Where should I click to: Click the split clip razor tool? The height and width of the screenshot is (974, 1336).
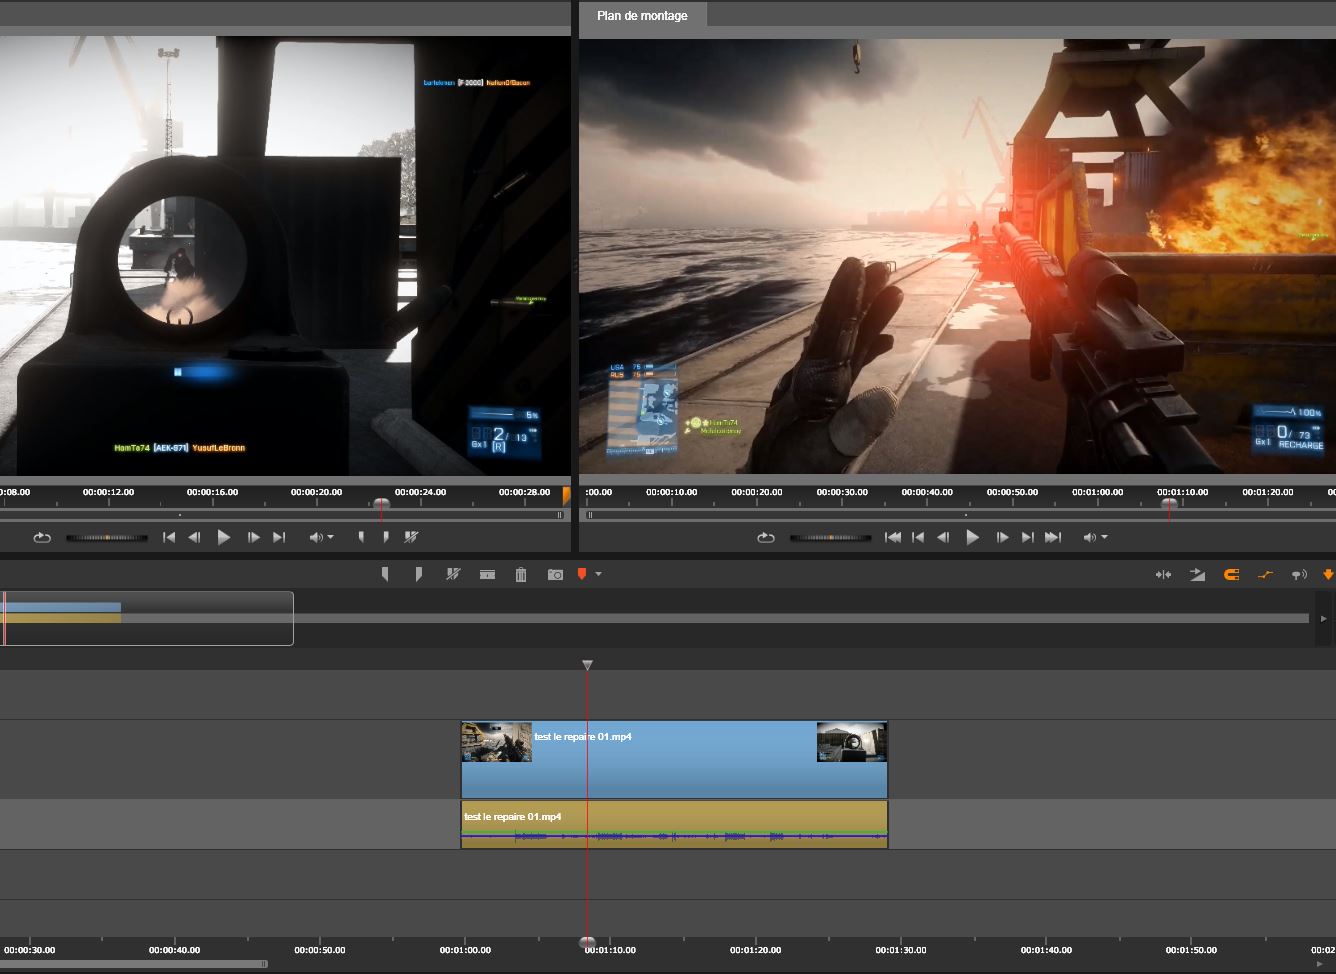[487, 574]
